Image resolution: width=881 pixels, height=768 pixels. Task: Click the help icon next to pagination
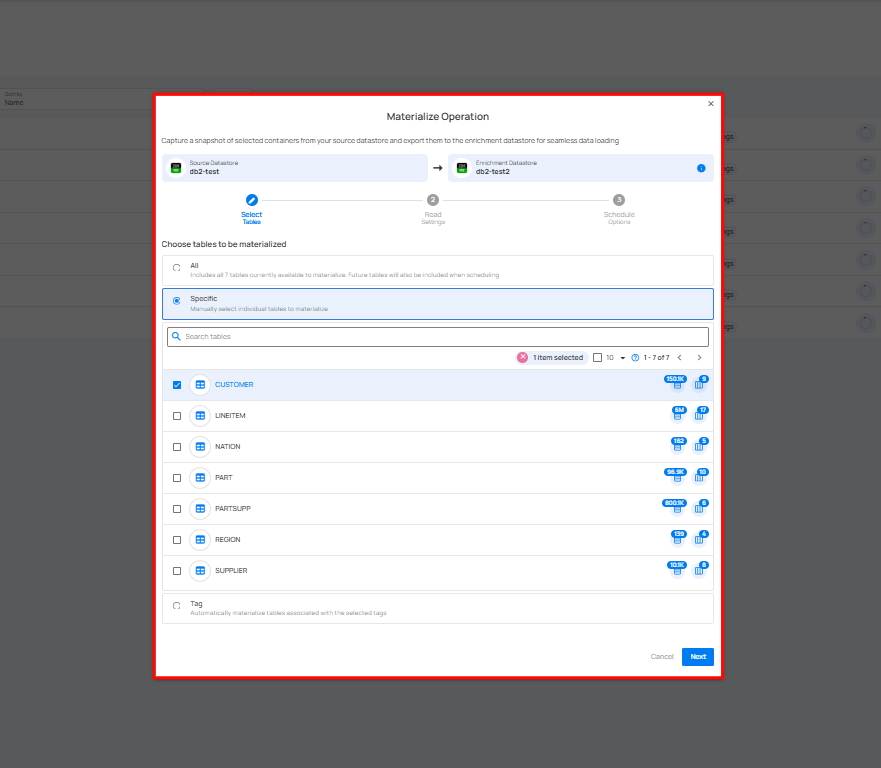coord(637,356)
